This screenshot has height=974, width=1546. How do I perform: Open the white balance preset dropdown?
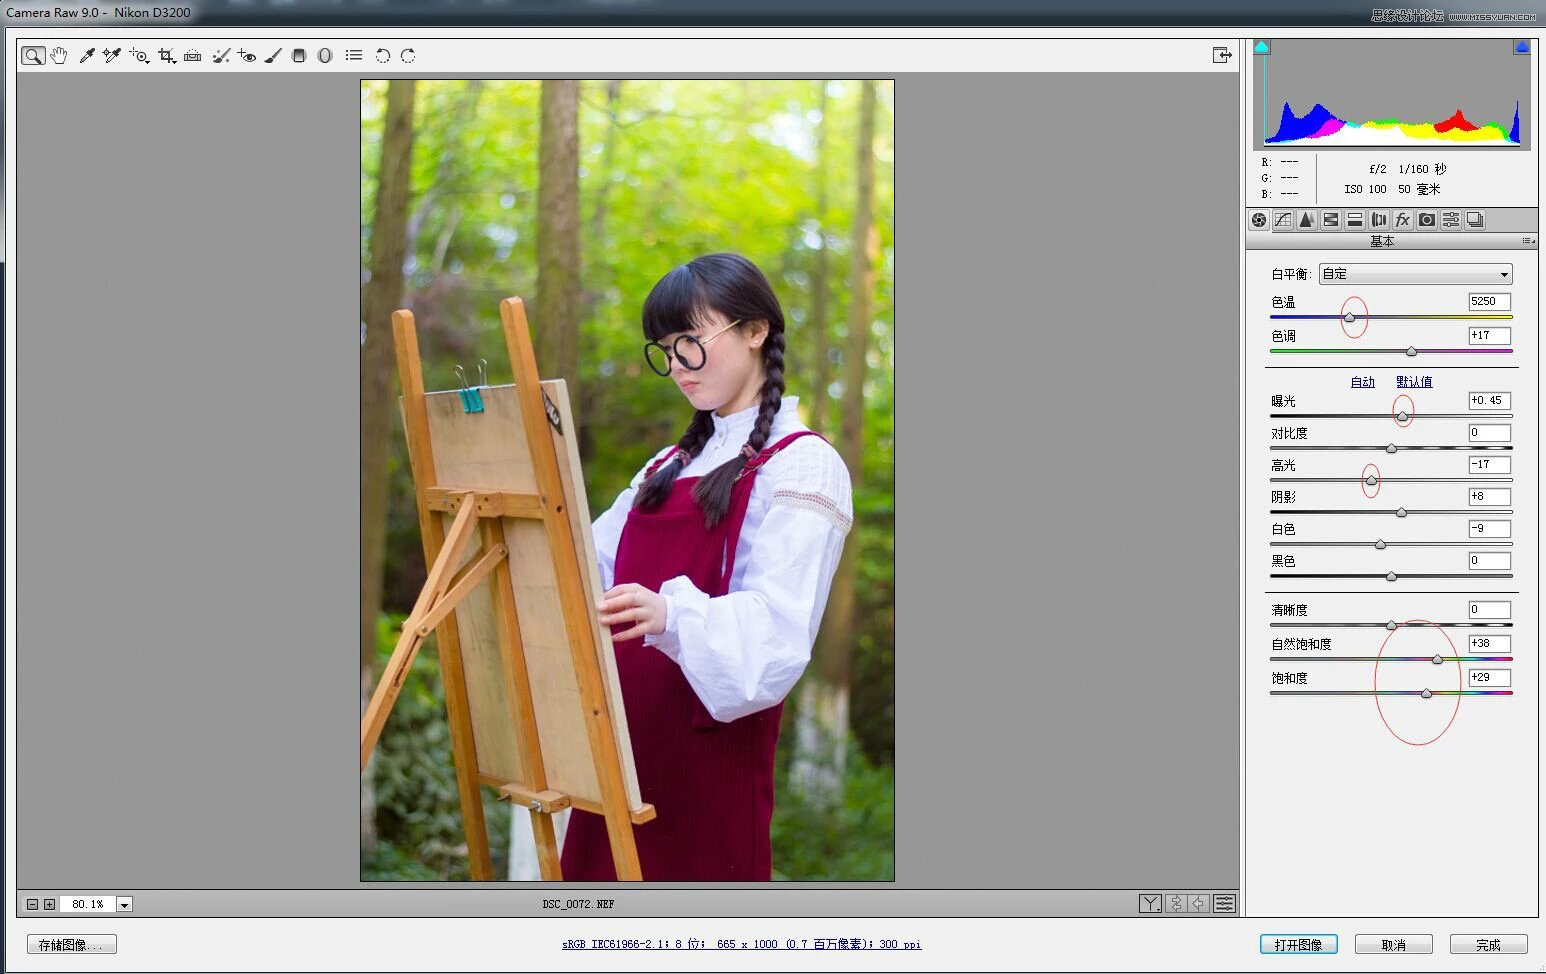[1415, 274]
